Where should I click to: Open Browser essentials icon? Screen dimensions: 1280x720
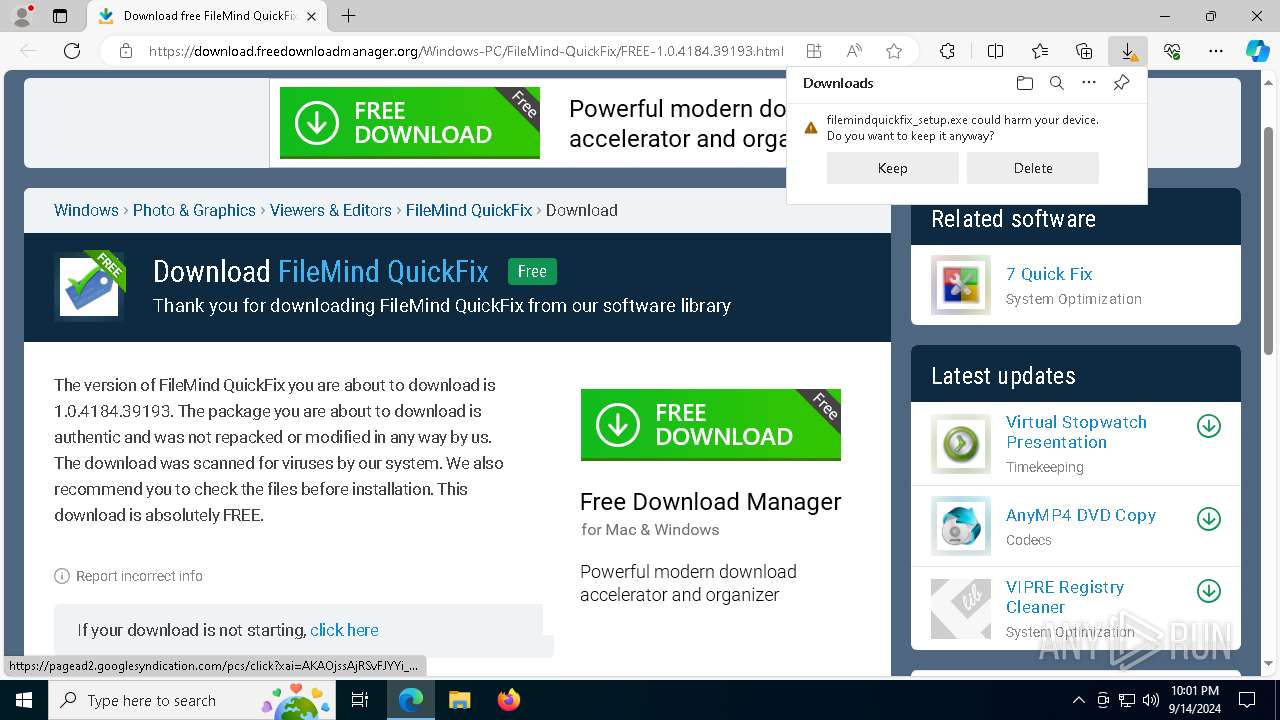(1172, 51)
